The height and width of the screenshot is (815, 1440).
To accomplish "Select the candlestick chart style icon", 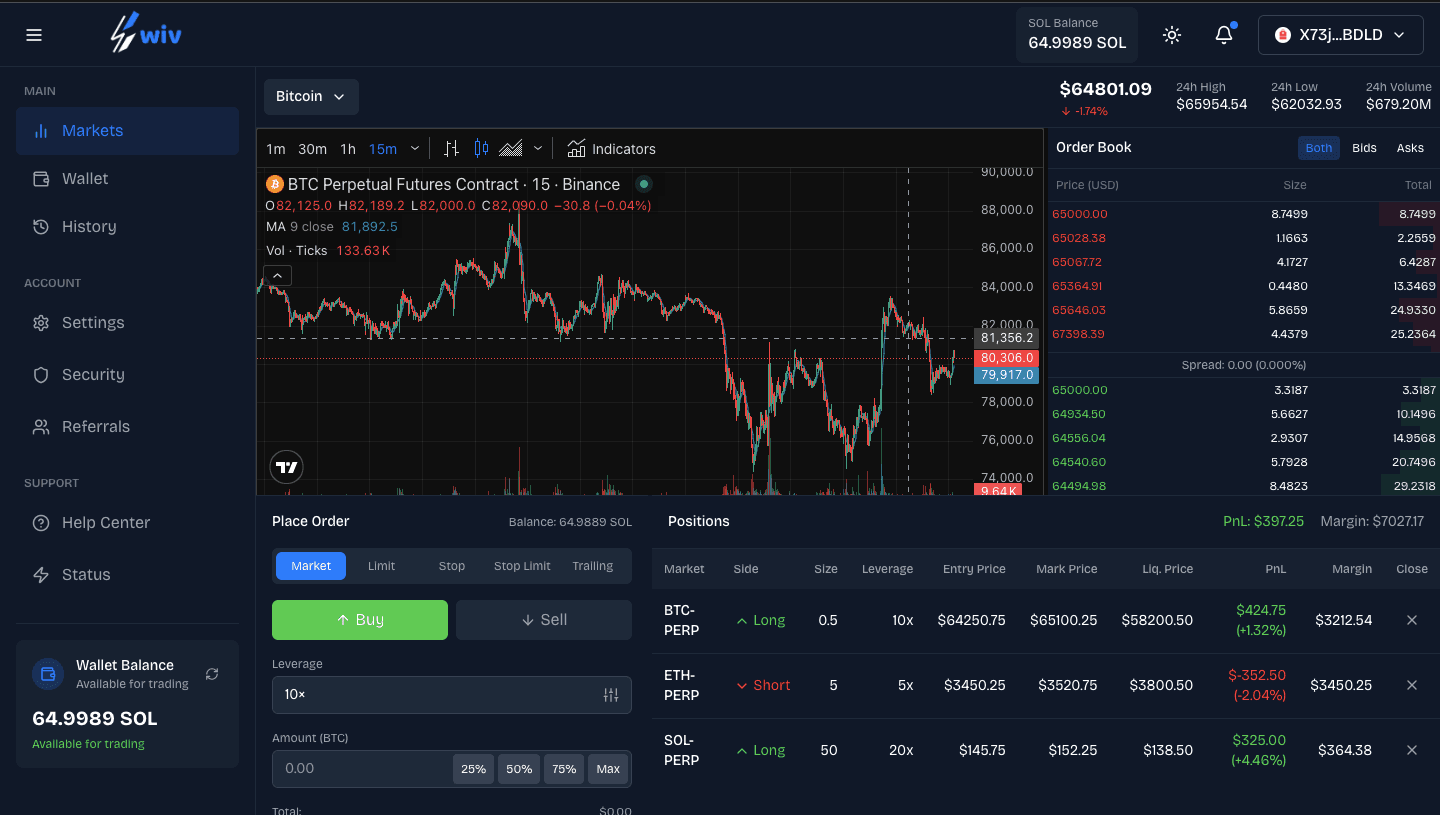I will (x=481, y=149).
